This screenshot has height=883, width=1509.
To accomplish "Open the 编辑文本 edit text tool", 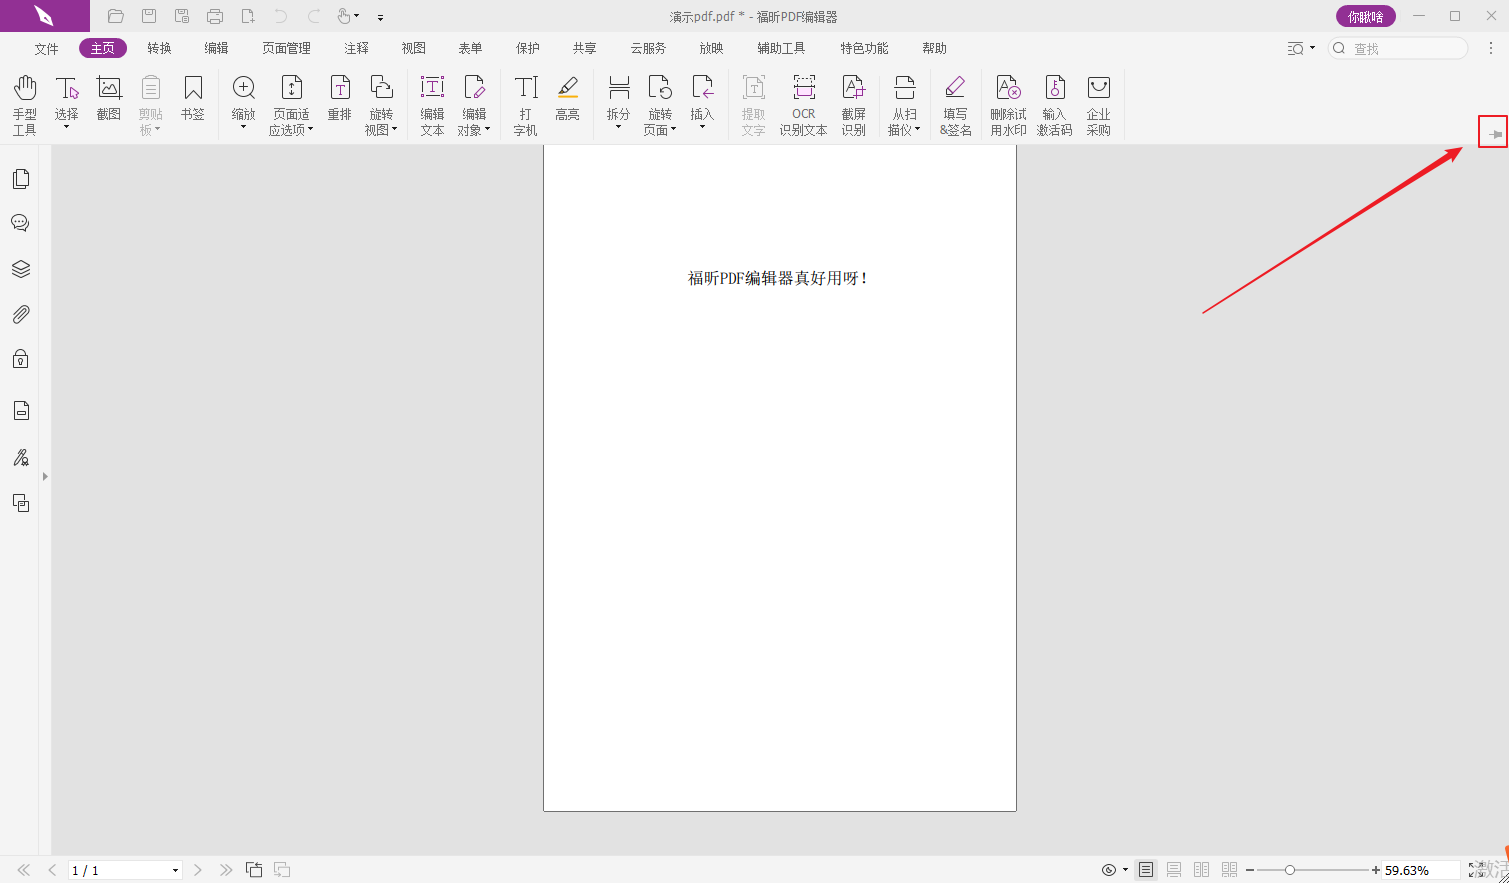I will [432, 104].
